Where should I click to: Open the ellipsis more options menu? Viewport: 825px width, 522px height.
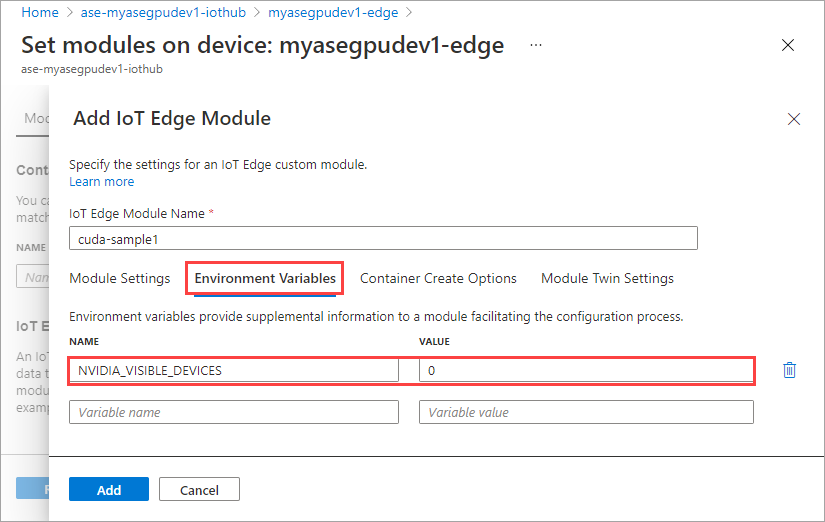(536, 45)
